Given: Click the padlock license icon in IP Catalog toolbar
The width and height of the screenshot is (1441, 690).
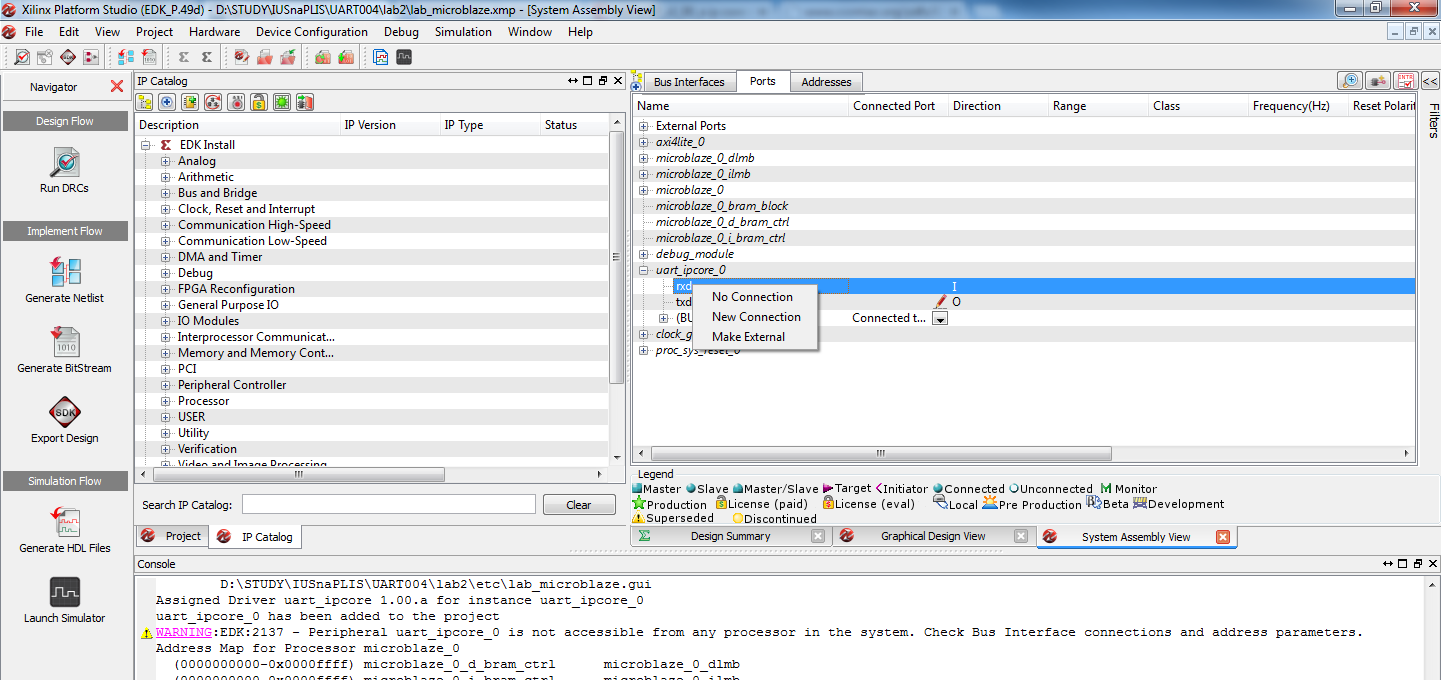Looking at the screenshot, I should (259, 102).
